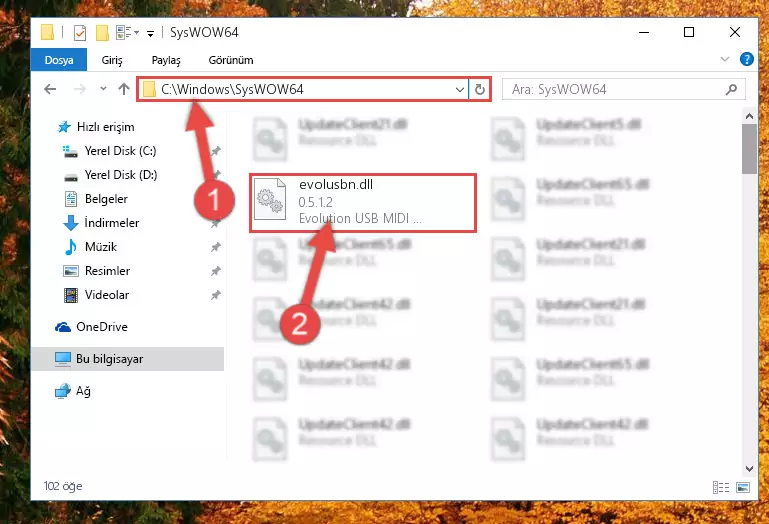769x524 pixels.
Task: Select OneDrive in the navigation pane
Action: [x=91, y=327]
